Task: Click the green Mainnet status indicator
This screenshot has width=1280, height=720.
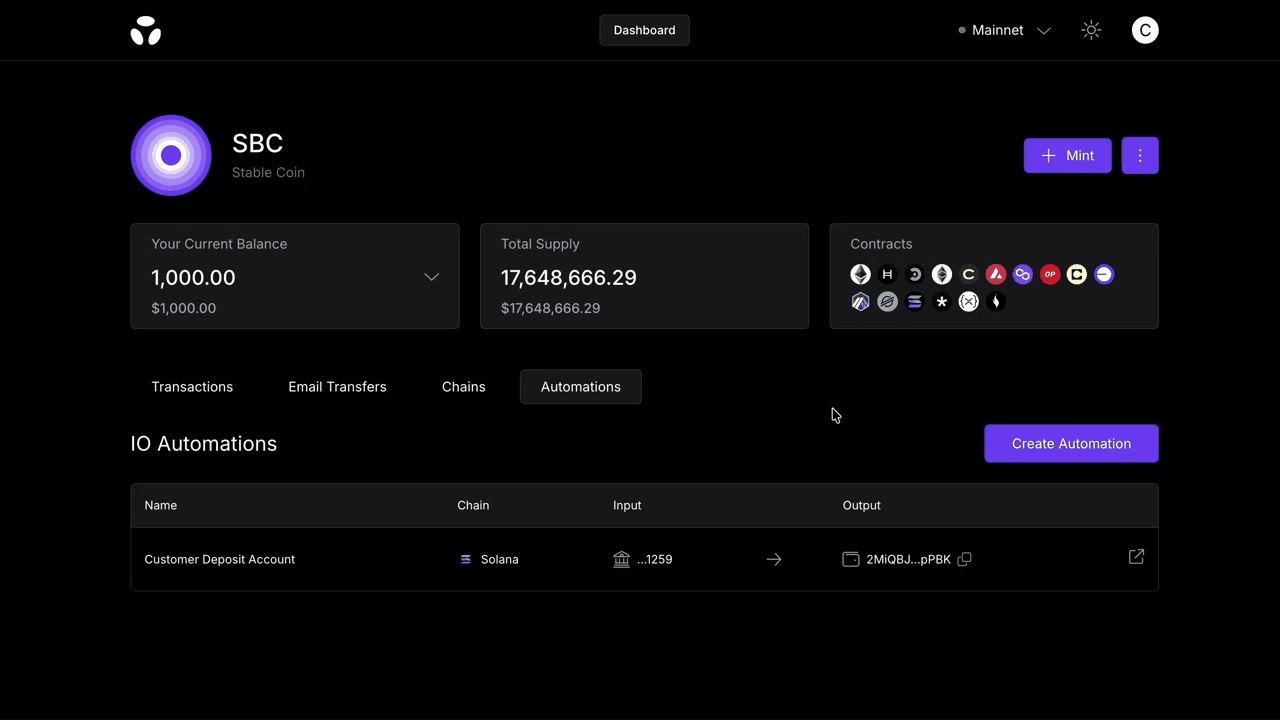Action: (961, 30)
